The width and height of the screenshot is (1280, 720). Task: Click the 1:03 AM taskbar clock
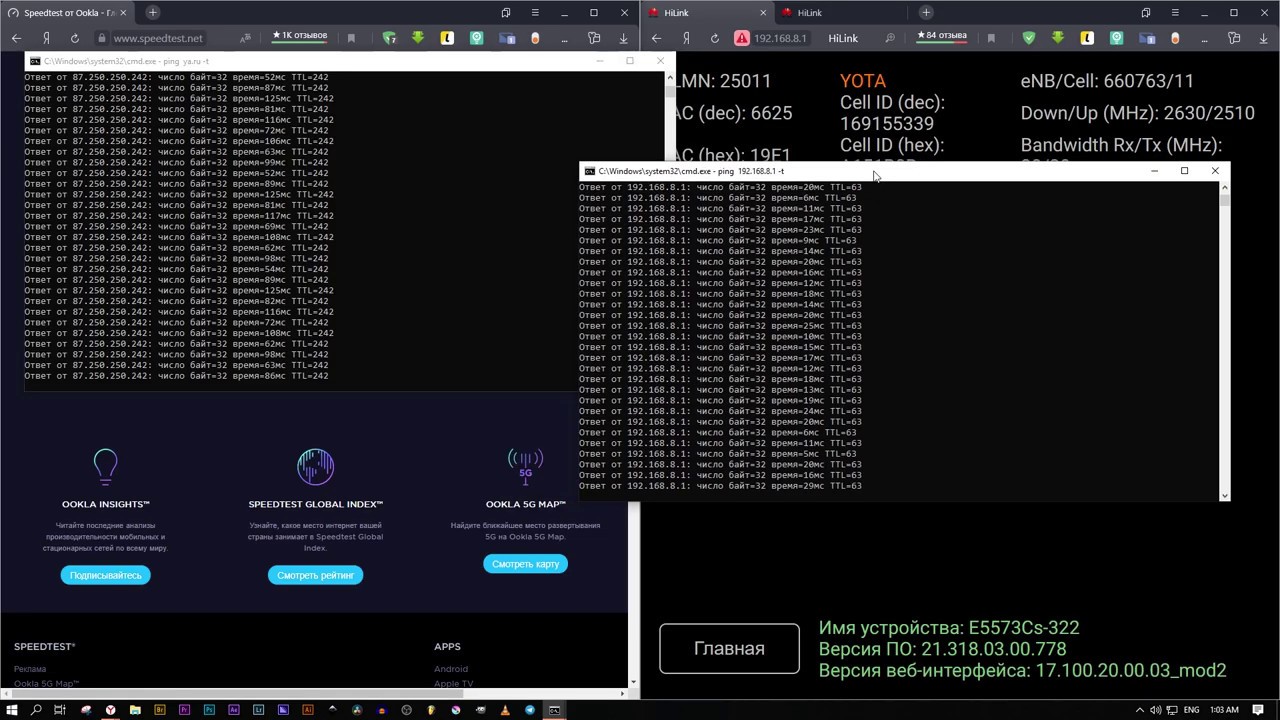tap(1225, 710)
